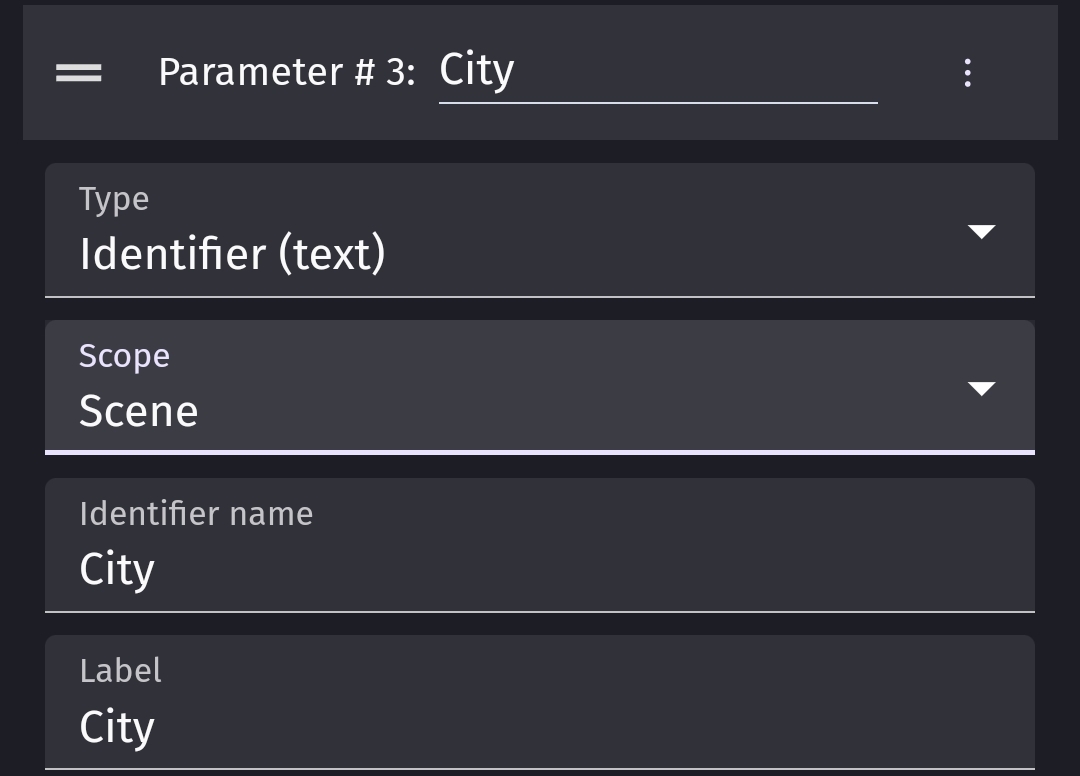Click the 'Identifier name' field caption
The width and height of the screenshot is (1080, 776).
click(x=196, y=514)
